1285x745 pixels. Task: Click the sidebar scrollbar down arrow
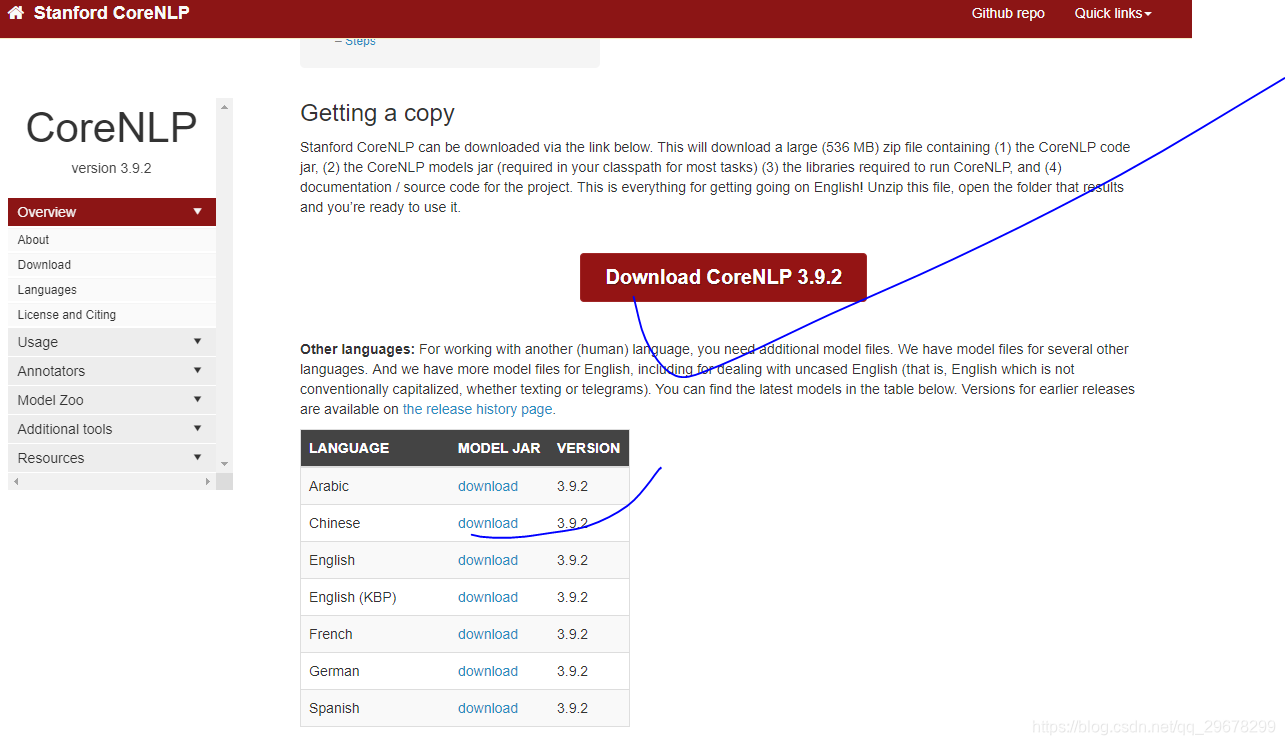pyautogui.click(x=224, y=465)
